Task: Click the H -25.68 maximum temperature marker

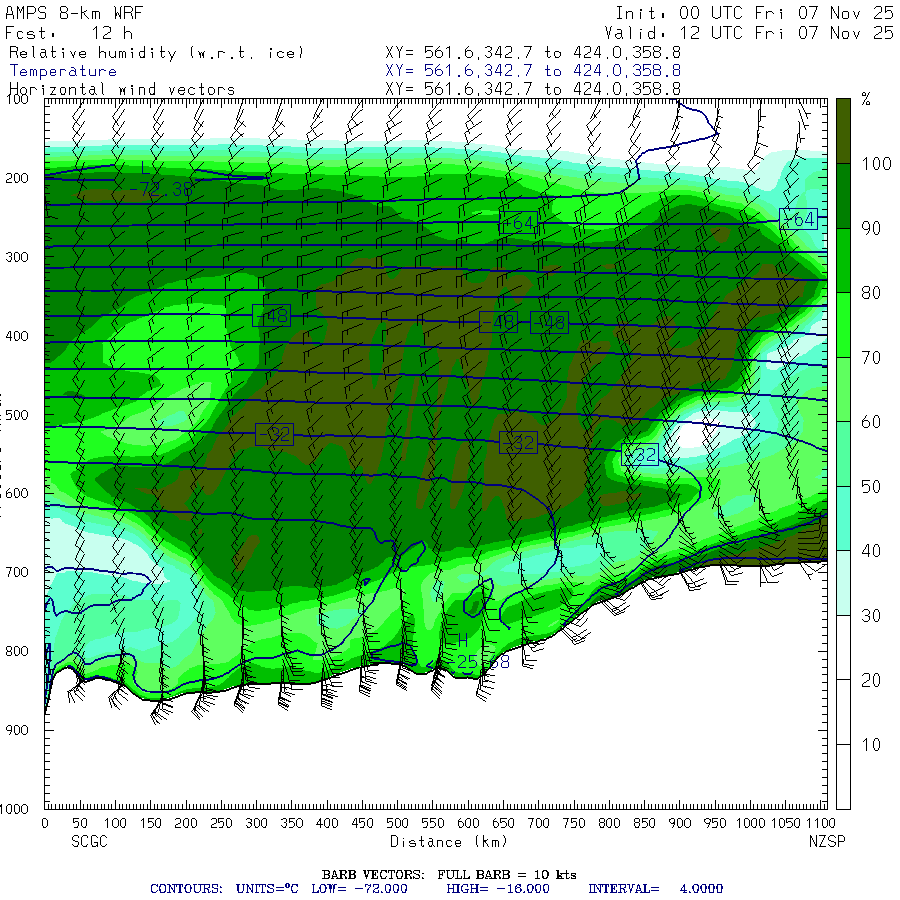Action: point(478,653)
